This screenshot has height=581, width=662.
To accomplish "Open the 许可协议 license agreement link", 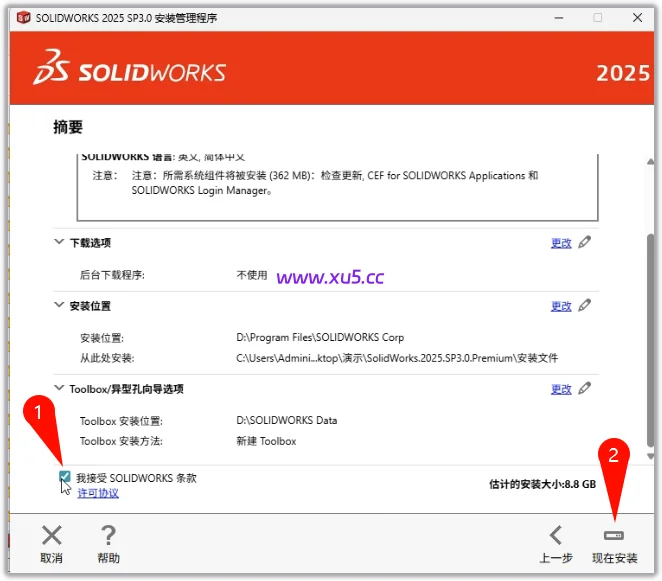I will pyautogui.click(x=98, y=493).
